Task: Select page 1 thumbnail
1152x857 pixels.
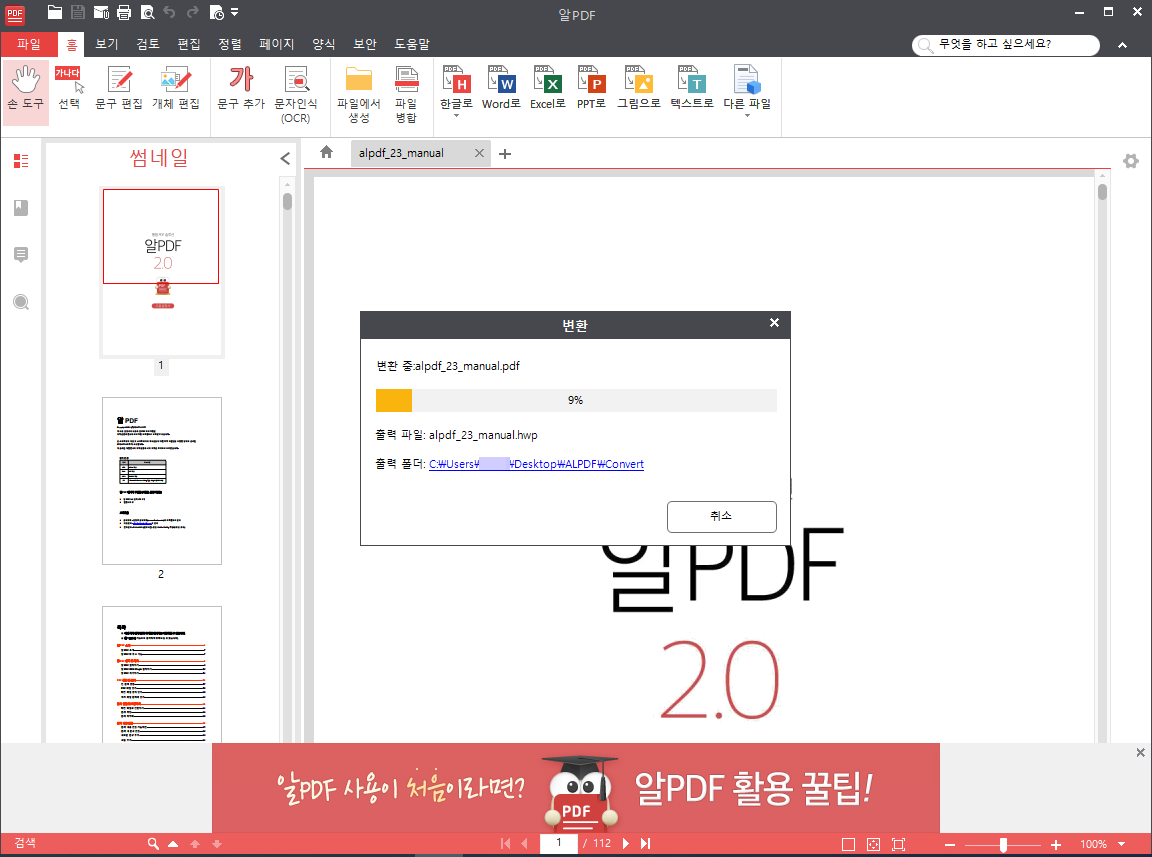Action: [162, 272]
